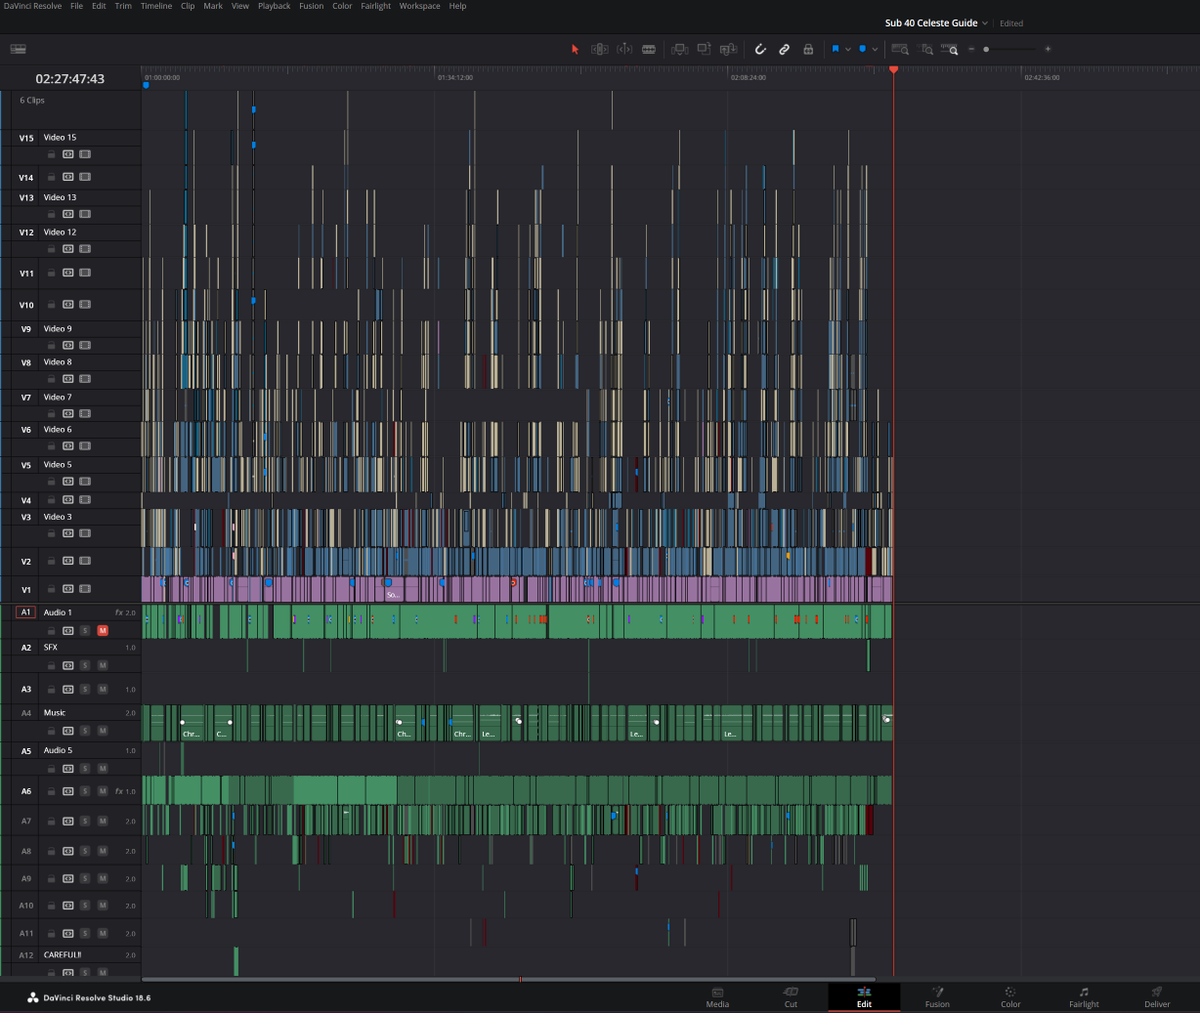Screen dimensions: 1200x1013
Task: Click the Music track name
Action: [x=55, y=713]
